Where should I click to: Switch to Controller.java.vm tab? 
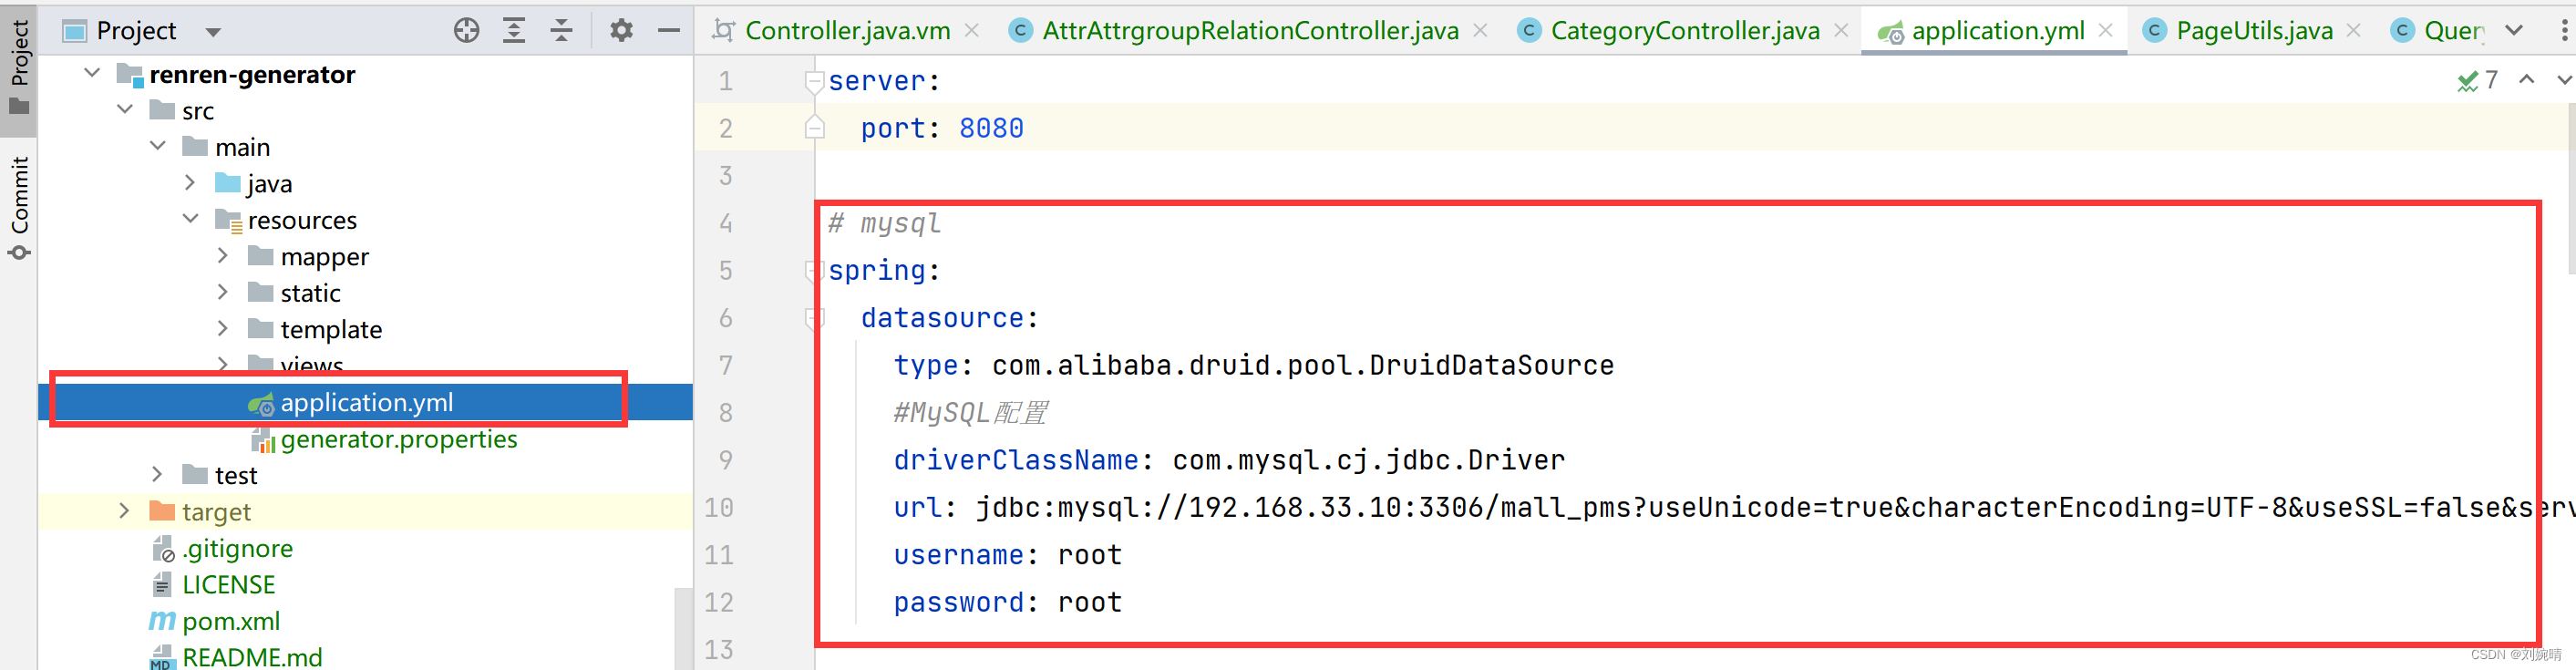click(x=846, y=31)
